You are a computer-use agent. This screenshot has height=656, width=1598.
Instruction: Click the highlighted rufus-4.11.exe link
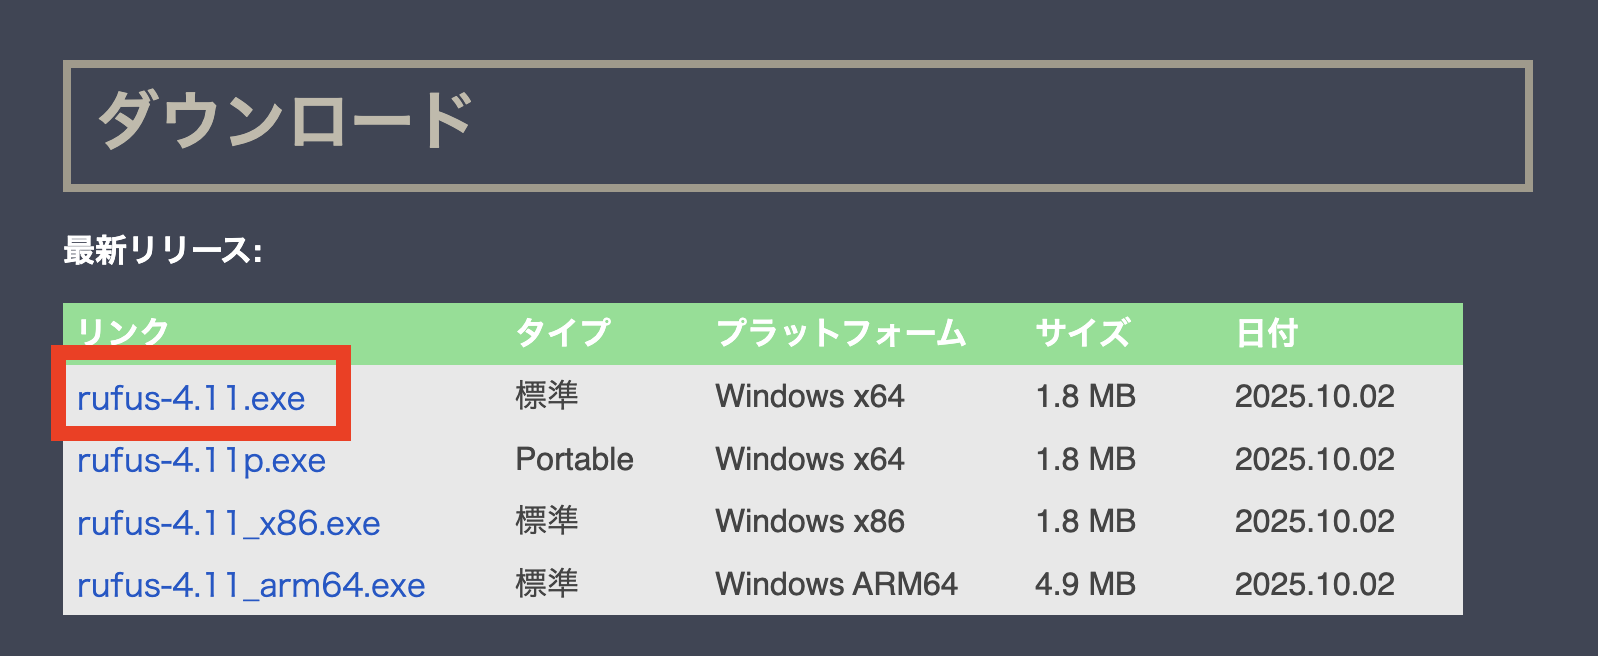[193, 396]
